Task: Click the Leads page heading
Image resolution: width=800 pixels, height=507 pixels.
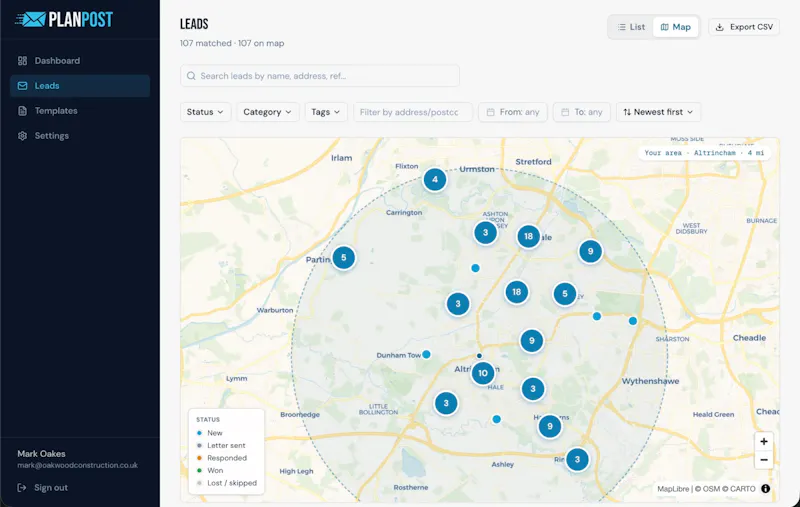Action: point(194,24)
